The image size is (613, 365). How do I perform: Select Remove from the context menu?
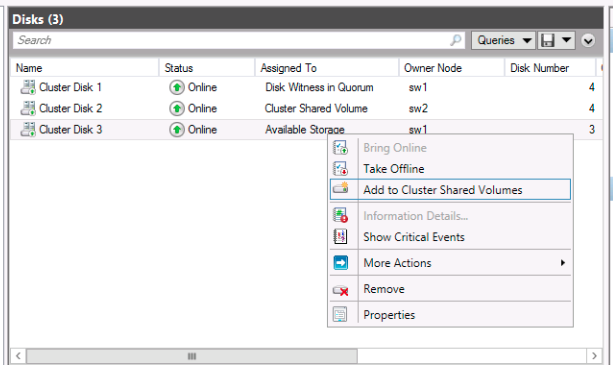click(450, 289)
